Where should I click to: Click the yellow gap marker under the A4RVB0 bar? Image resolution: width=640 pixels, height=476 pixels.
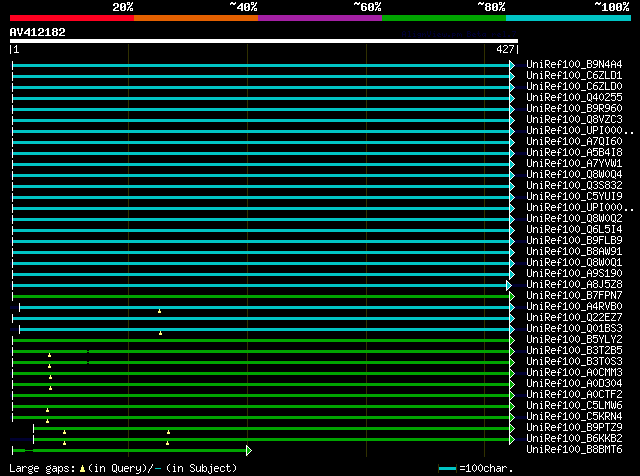(160, 311)
